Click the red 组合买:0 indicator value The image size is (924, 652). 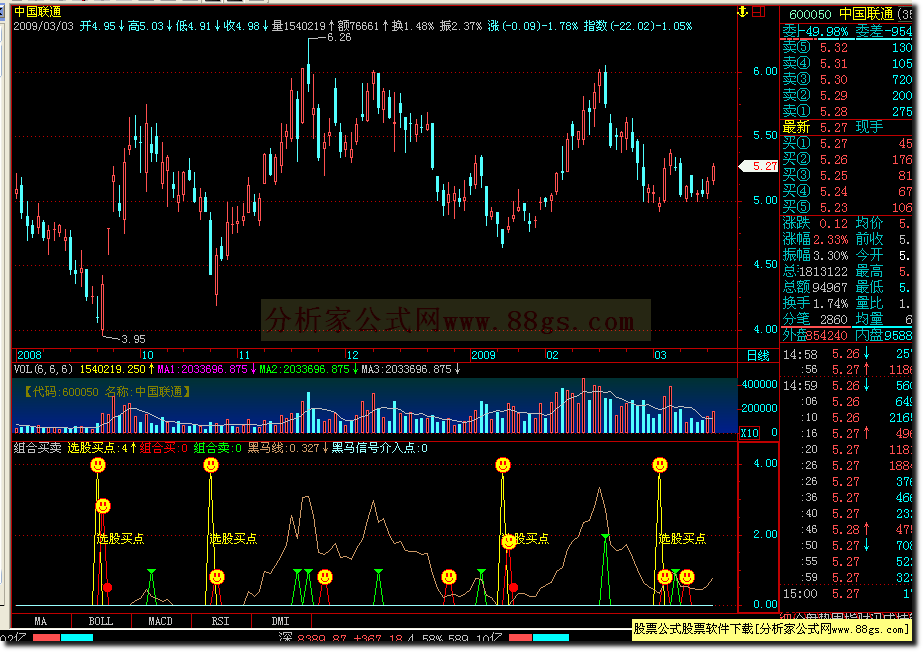(163, 449)
